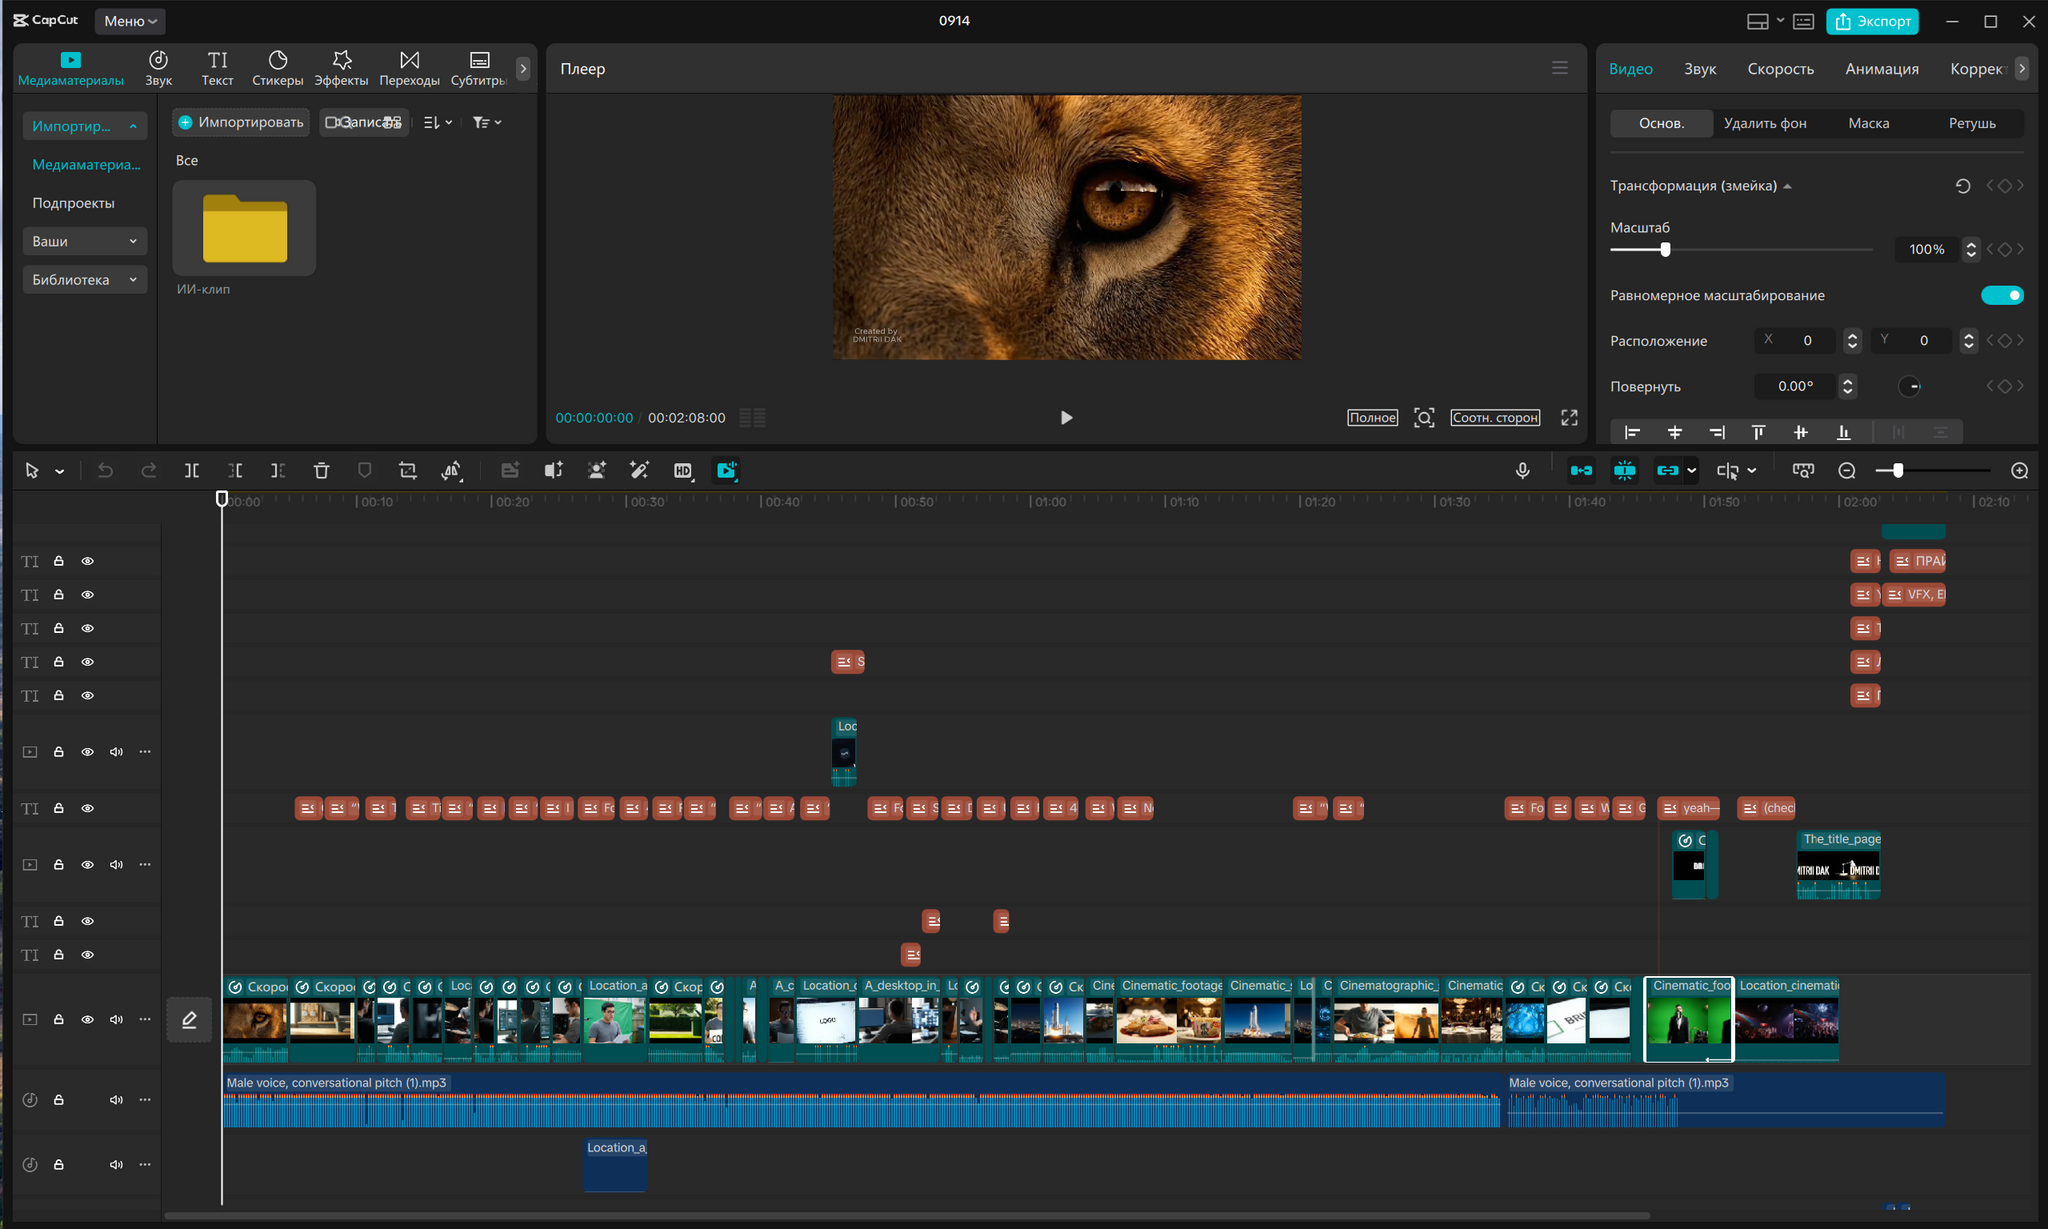The image size is (2048, 1229).
Task: Click the Импортировать button
Action: pyautogui.click(x=241, y=122)
